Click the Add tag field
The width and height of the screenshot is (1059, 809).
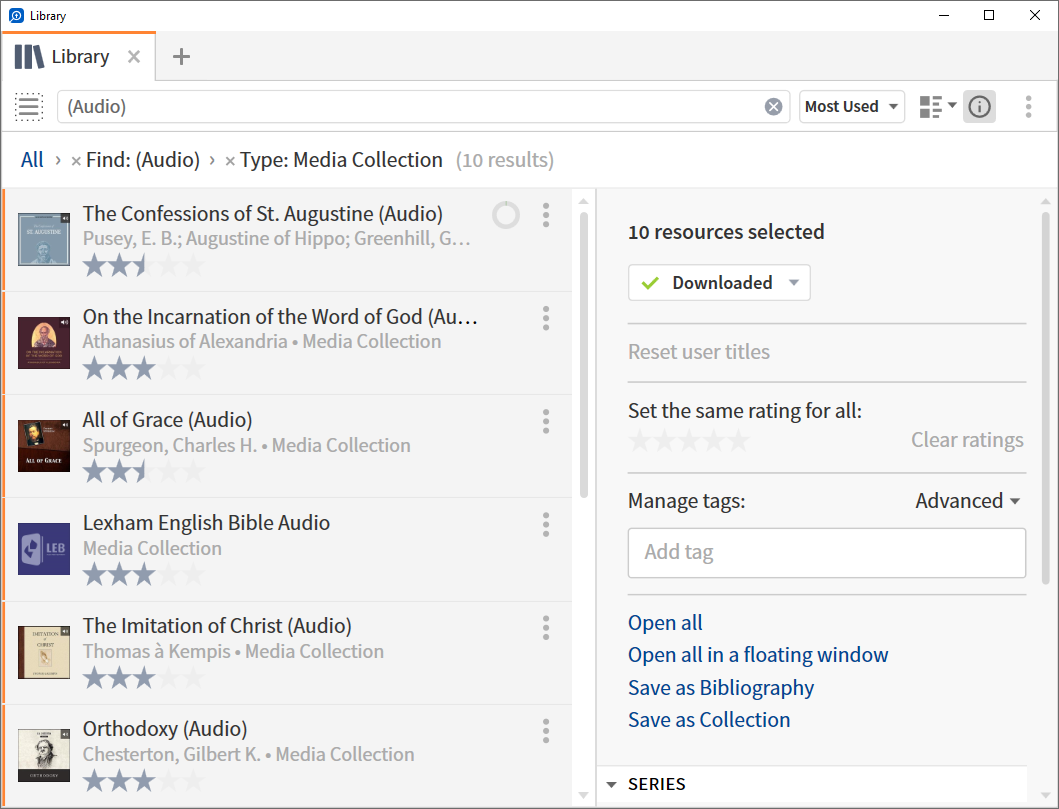click(827, 553)
